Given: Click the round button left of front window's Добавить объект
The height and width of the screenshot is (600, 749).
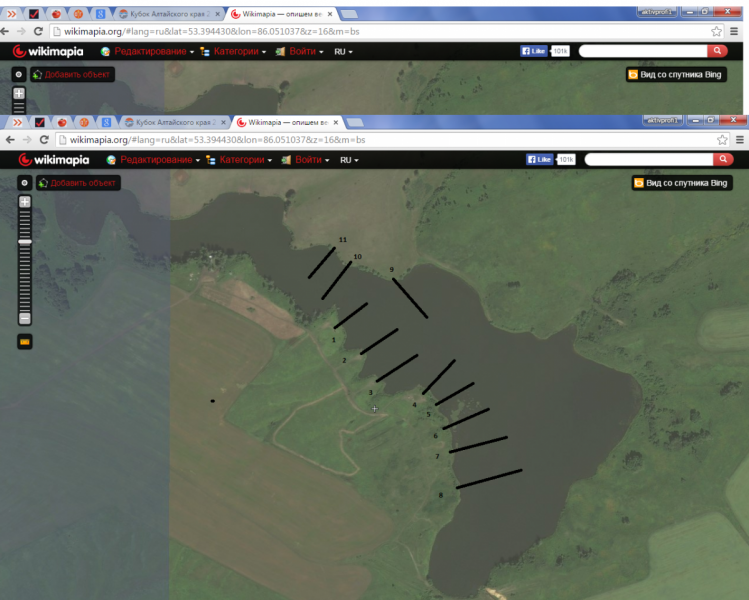Looking at the screenshot, I should click(25, 183).
